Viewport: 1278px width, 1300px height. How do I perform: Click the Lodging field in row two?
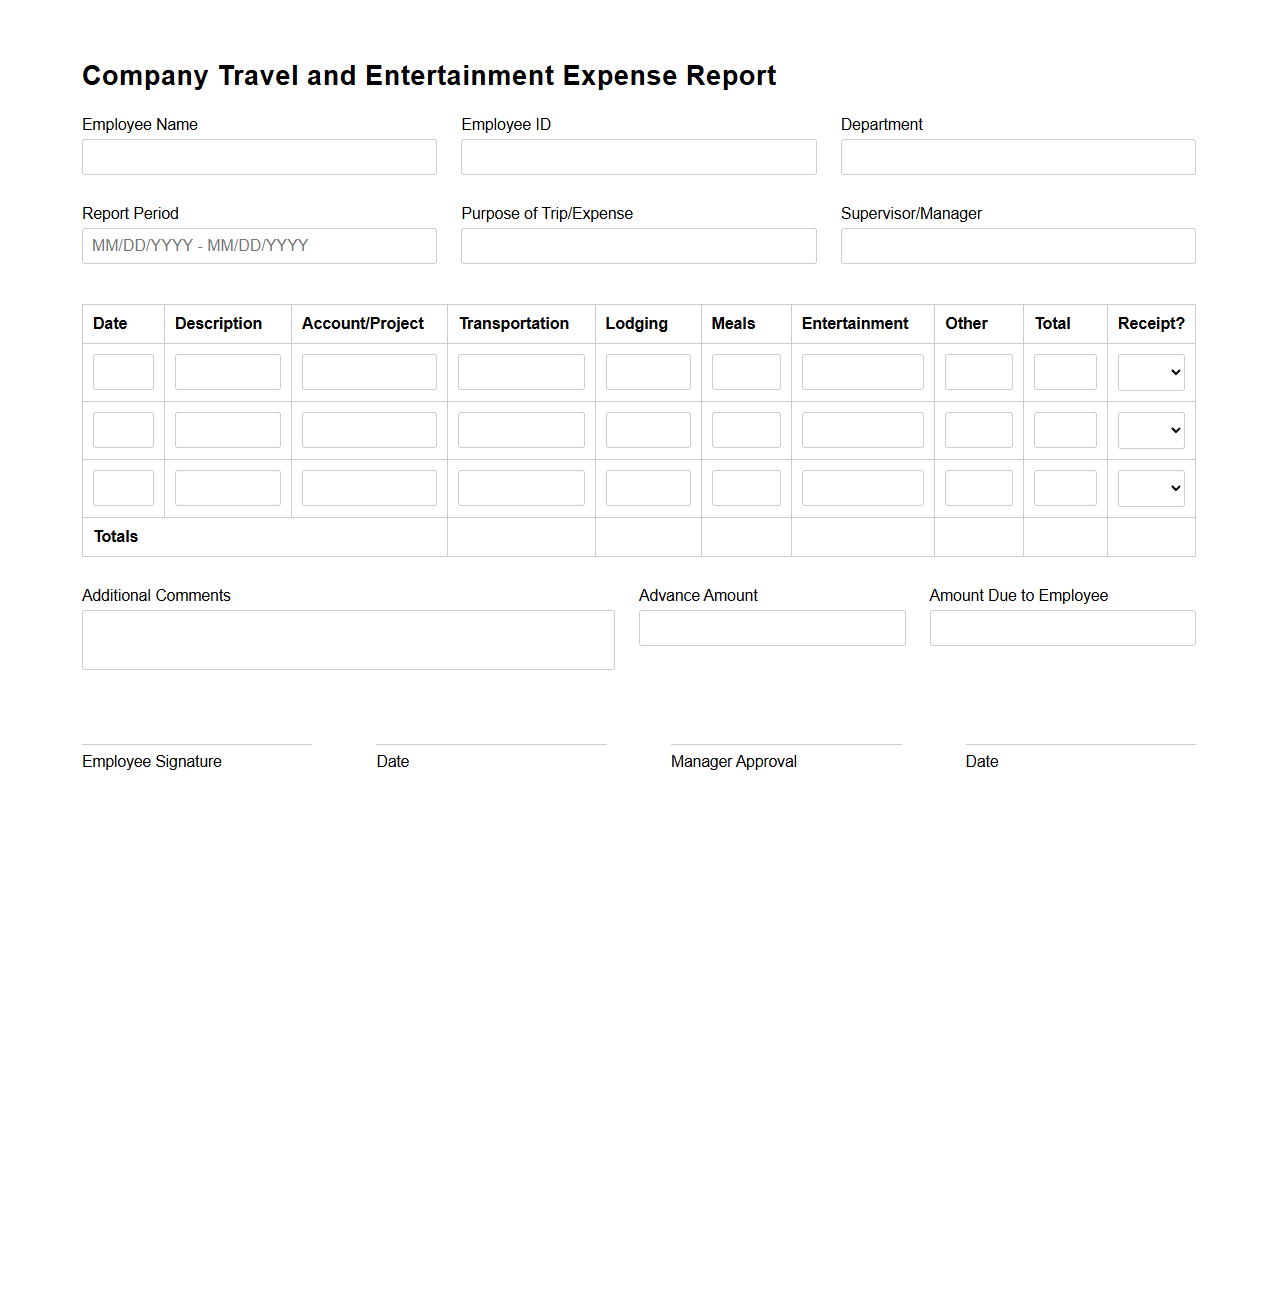tap(648, 429)
